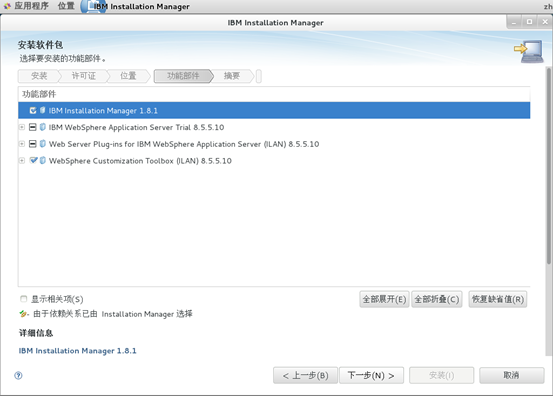Click the zh input language indicator
553x396 pixels.
548,6
